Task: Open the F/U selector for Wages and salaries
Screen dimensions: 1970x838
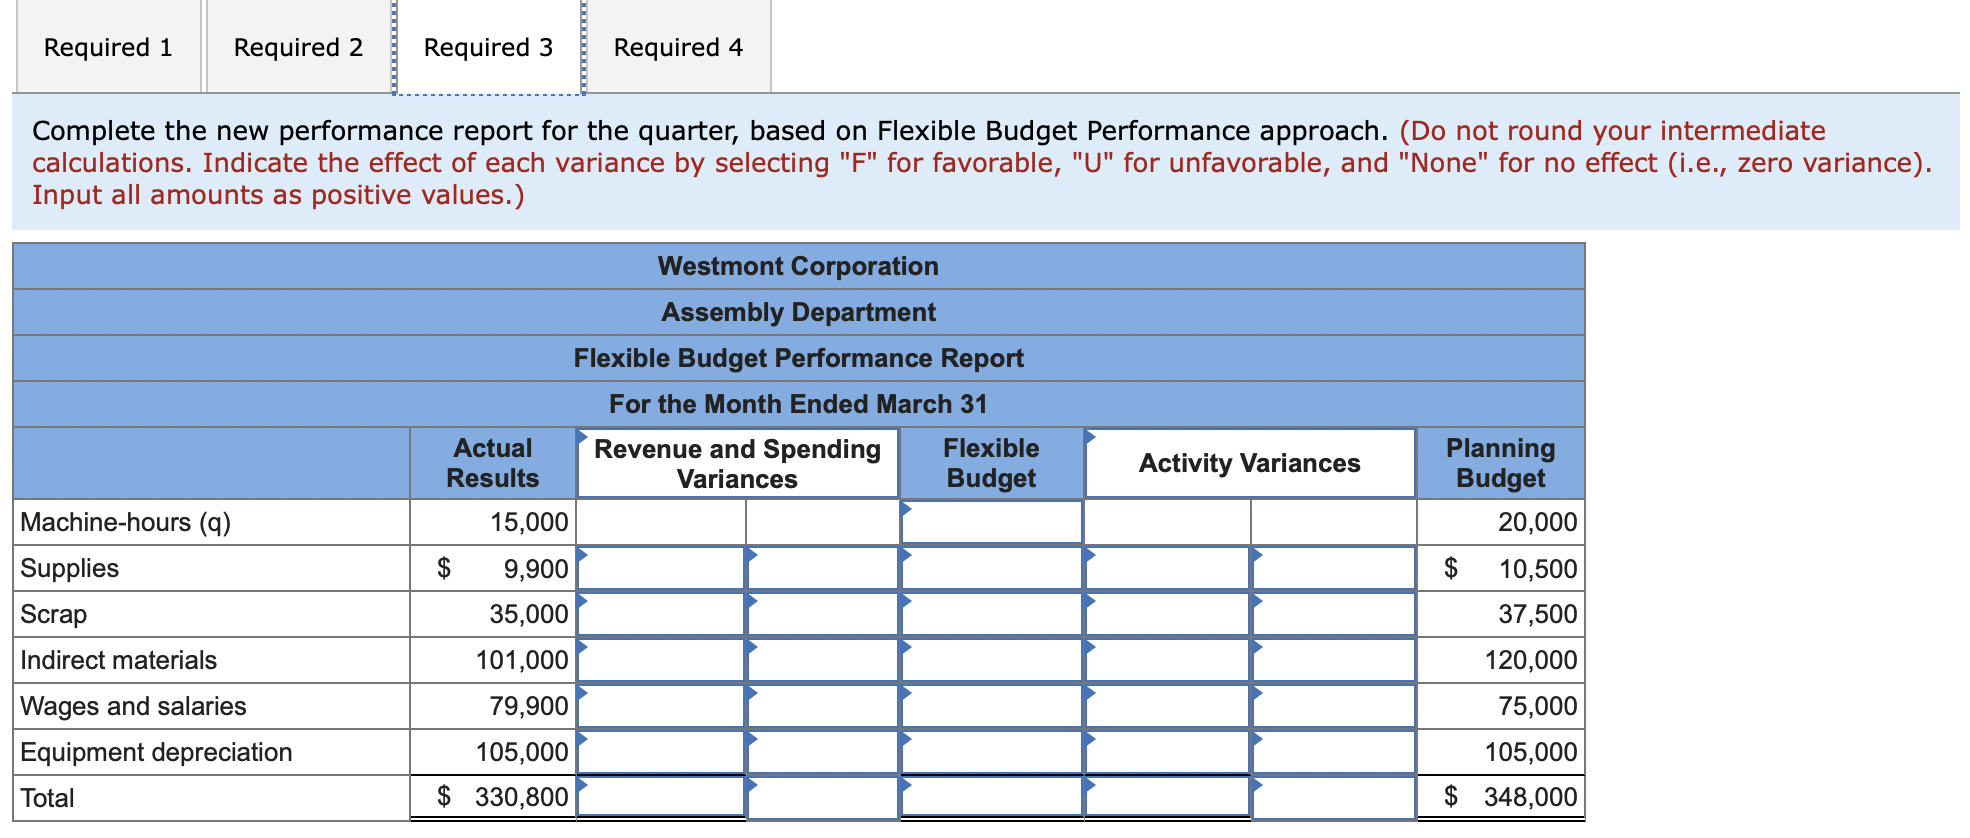Action: click(x=820, y=705)
